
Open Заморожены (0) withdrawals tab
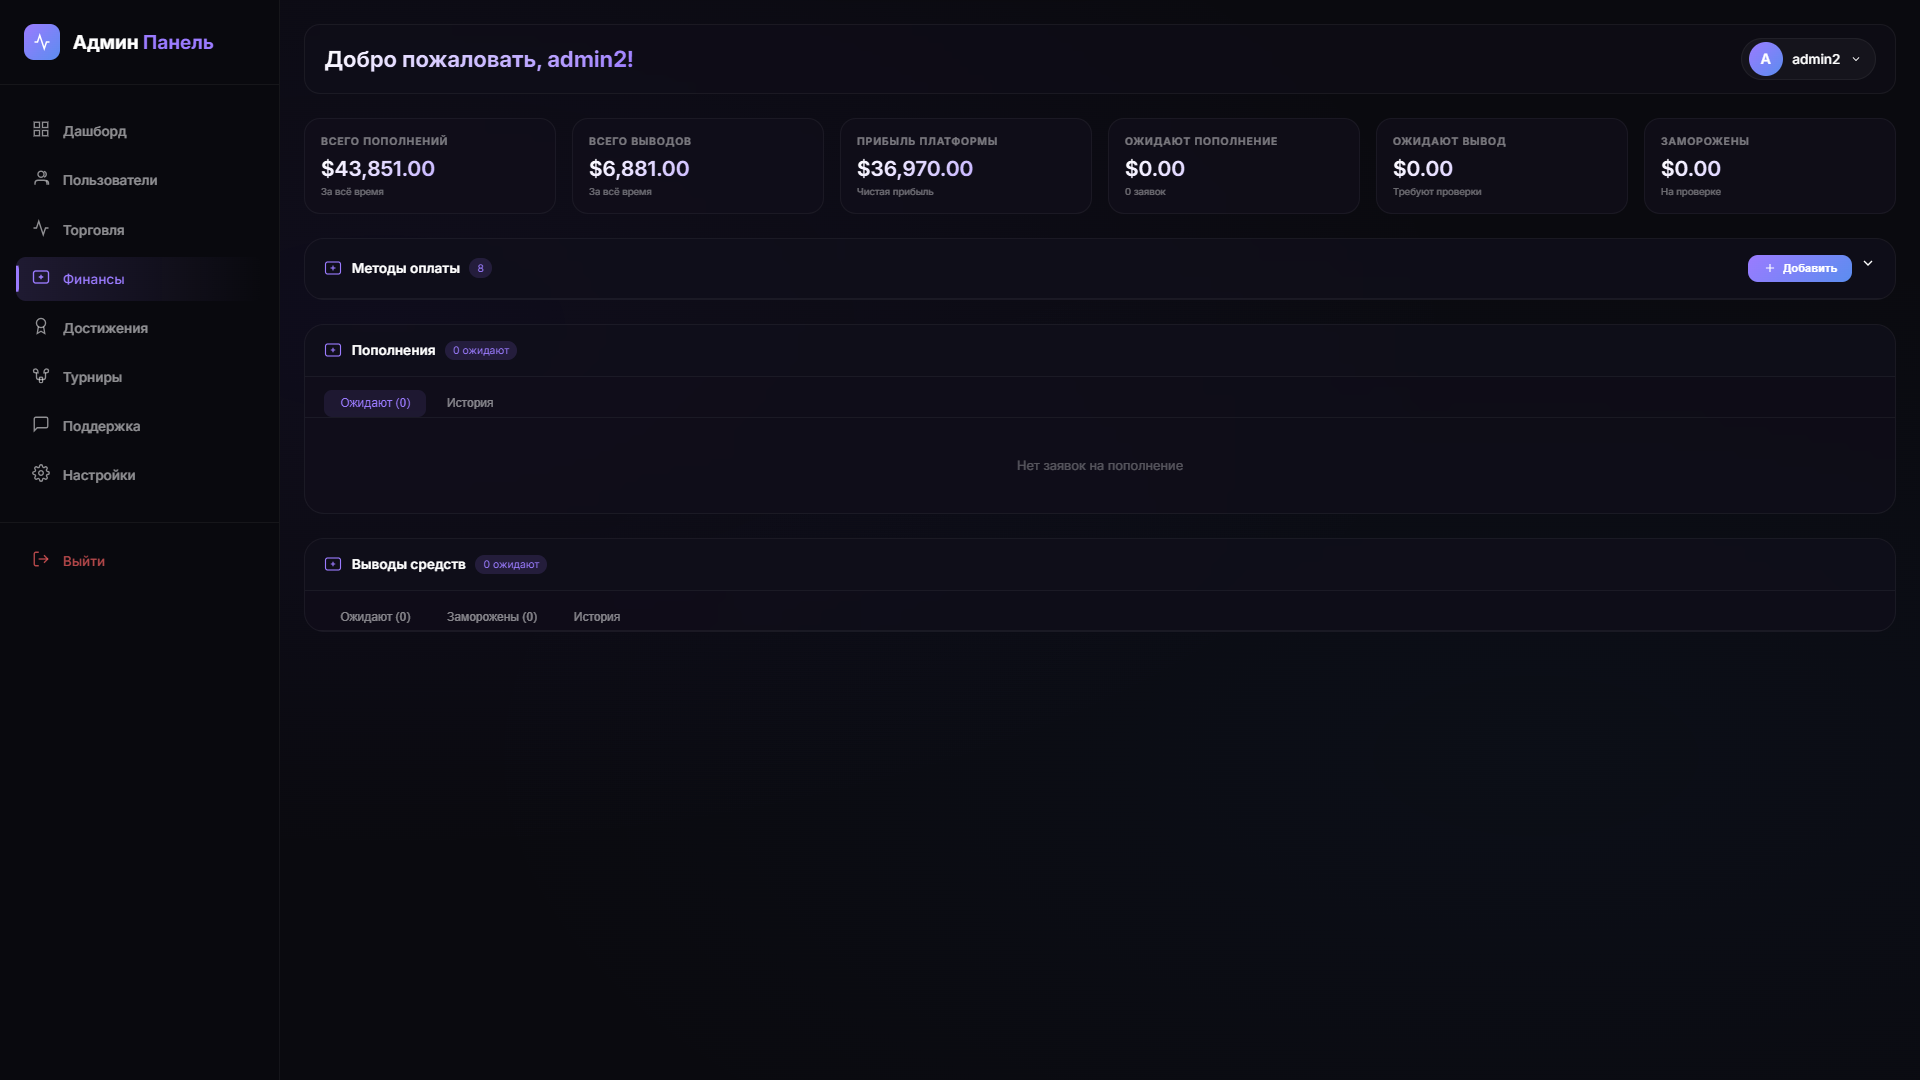492,617
